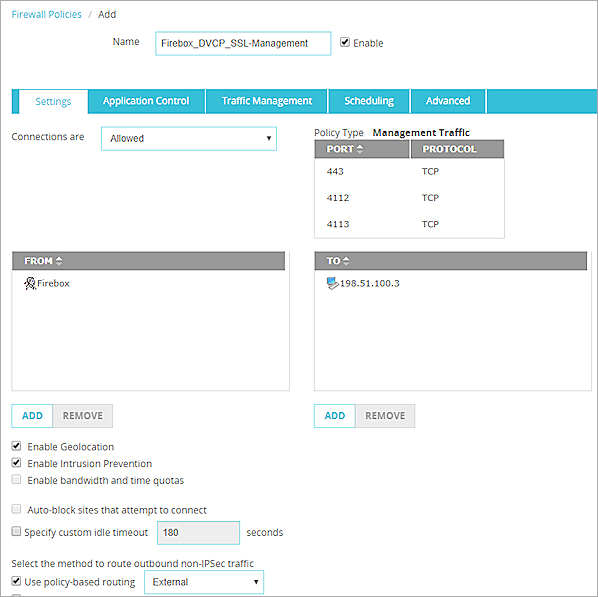Sort the PORT column with its arrows
Viewport: 598px width, 597px height.
point(360,149)
